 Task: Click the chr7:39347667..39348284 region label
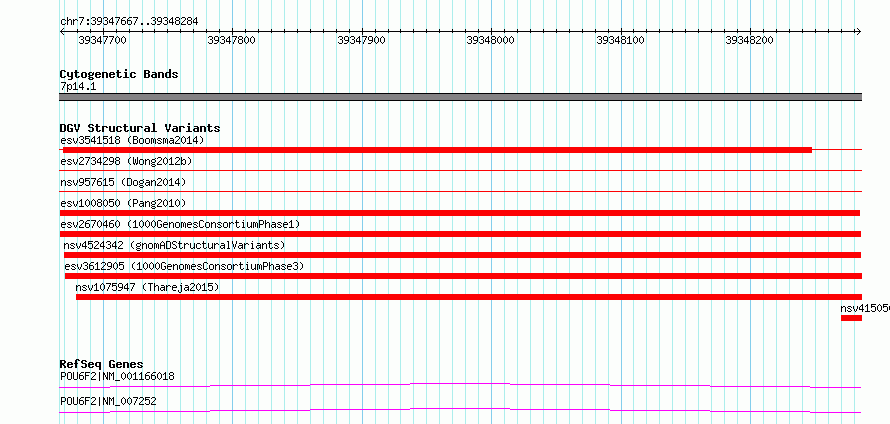tap(129, 21)
